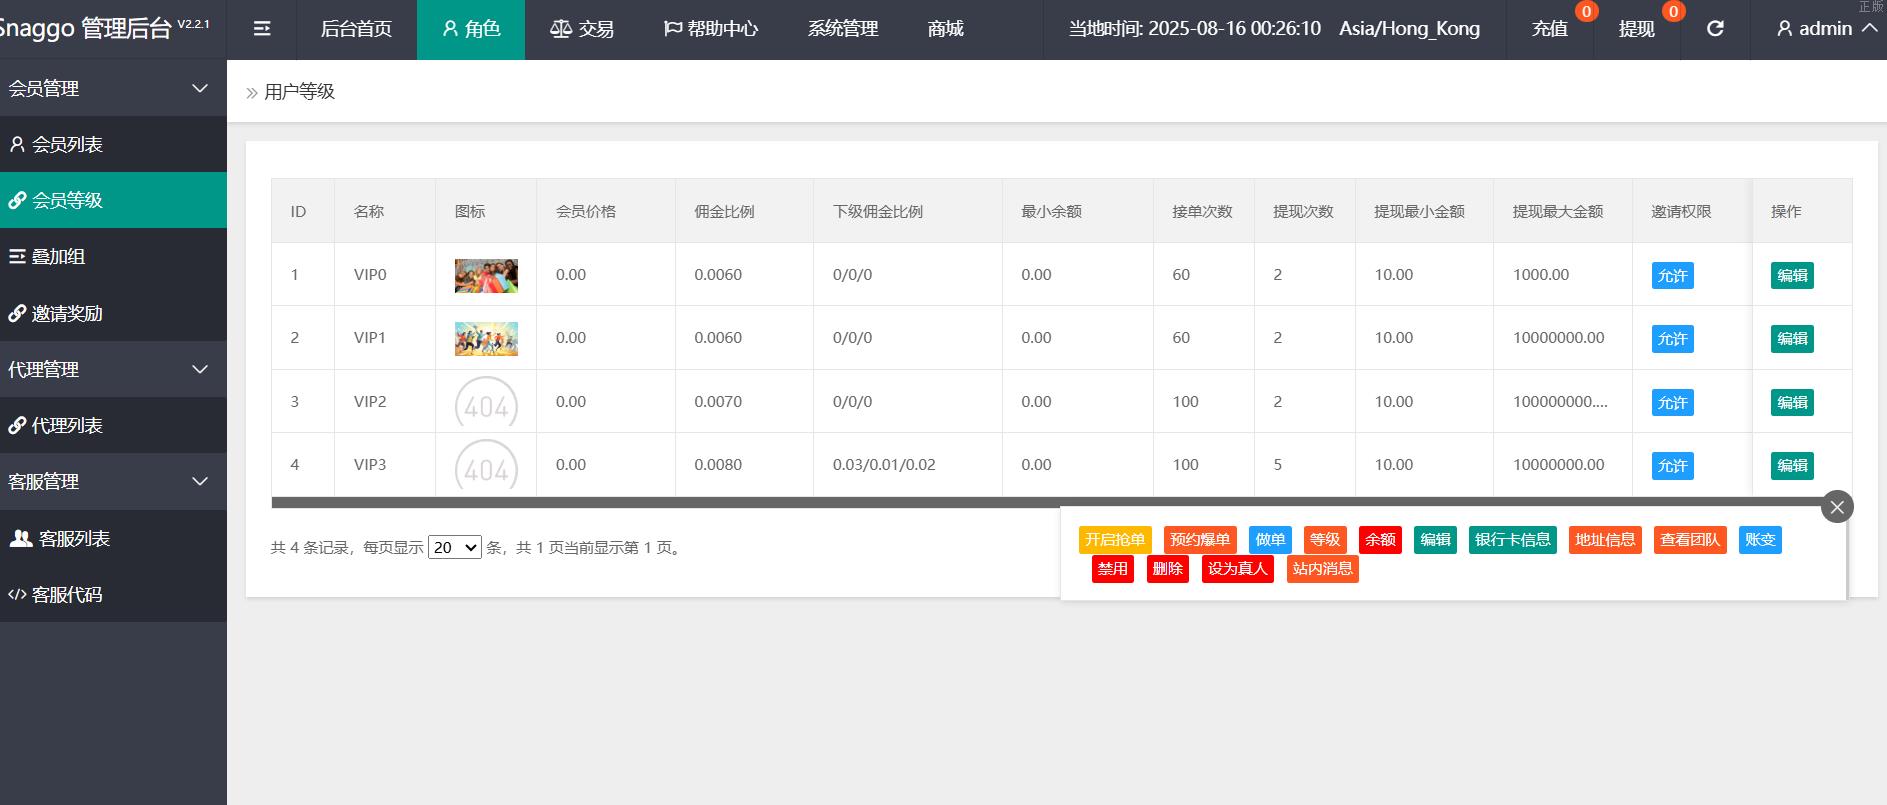Click 编辑 button for VIP1 row
This screenshot has width=1887, height=805.
point(1792,339)
